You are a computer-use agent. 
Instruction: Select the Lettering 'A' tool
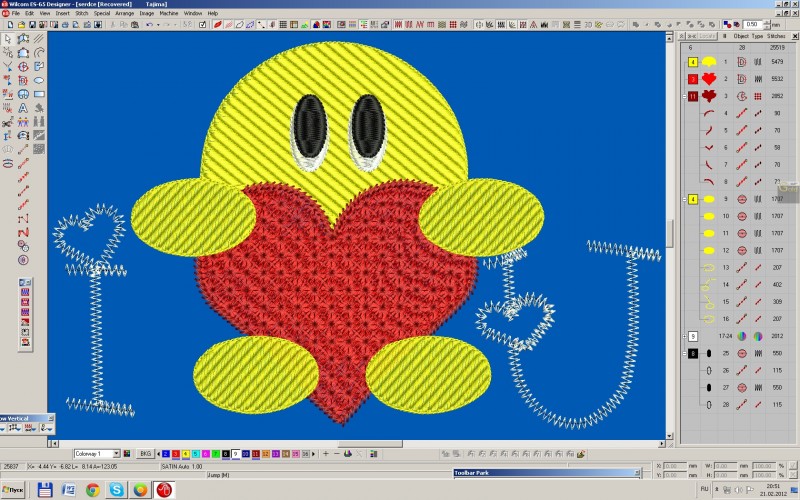click(23, 108)
